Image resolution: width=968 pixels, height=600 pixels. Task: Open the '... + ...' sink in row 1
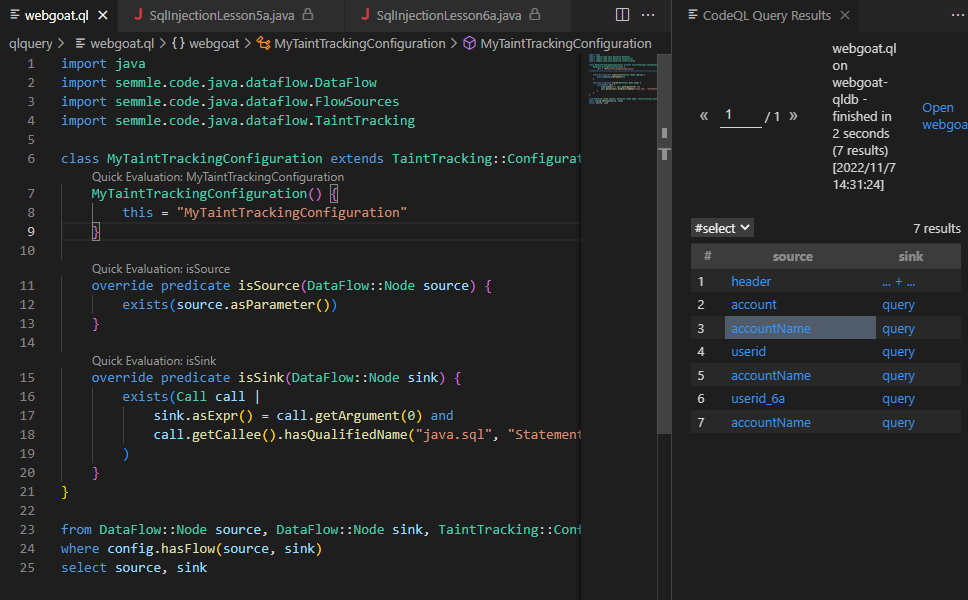898,282
